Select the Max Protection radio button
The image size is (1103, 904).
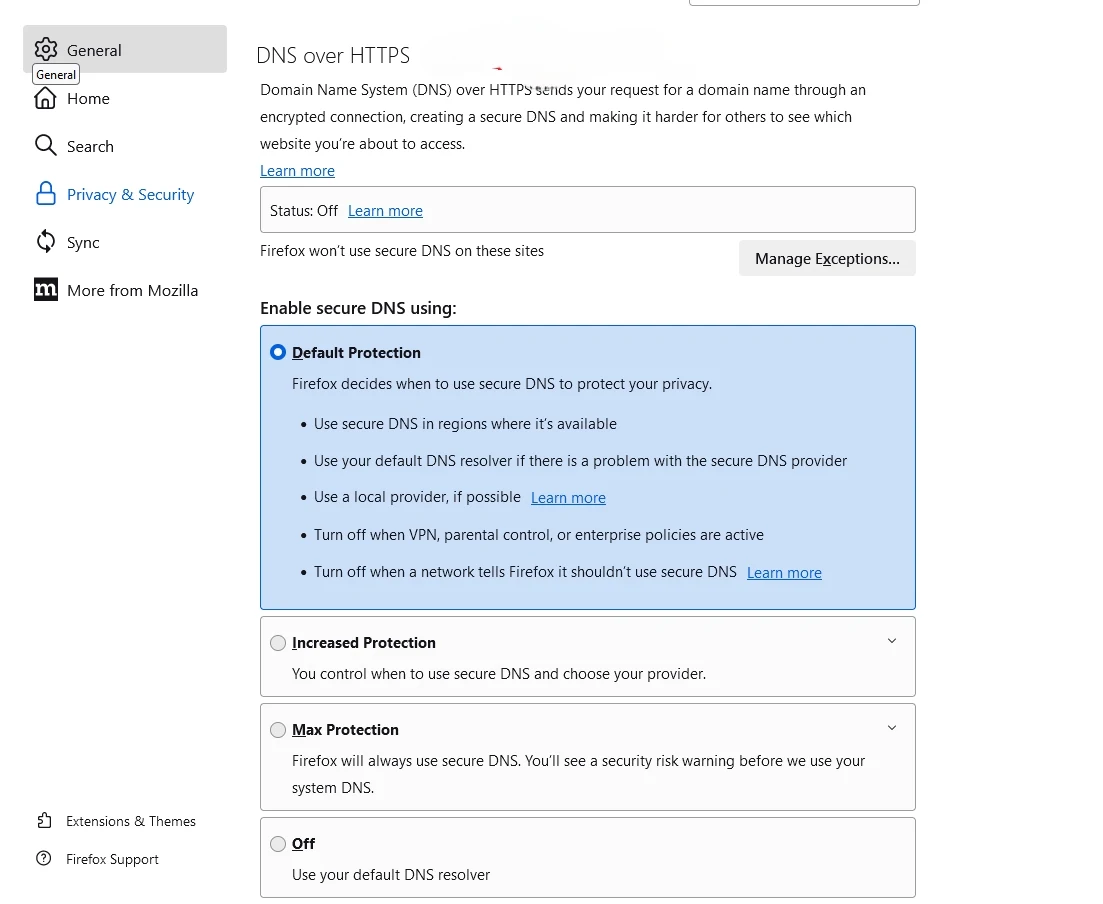tap(278, 730)
